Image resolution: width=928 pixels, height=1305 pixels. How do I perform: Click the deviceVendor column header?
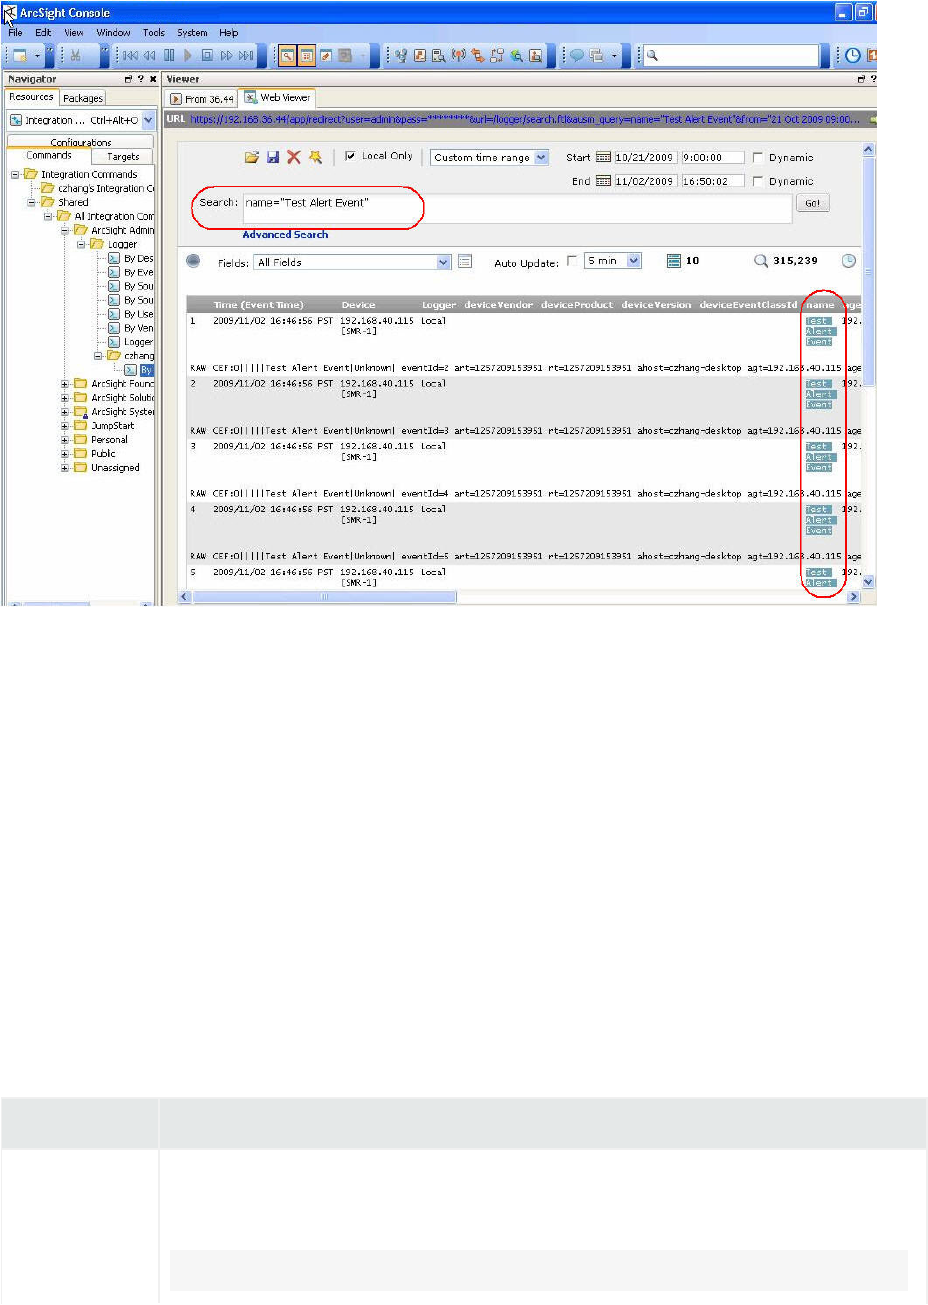(x=498, y=305)
